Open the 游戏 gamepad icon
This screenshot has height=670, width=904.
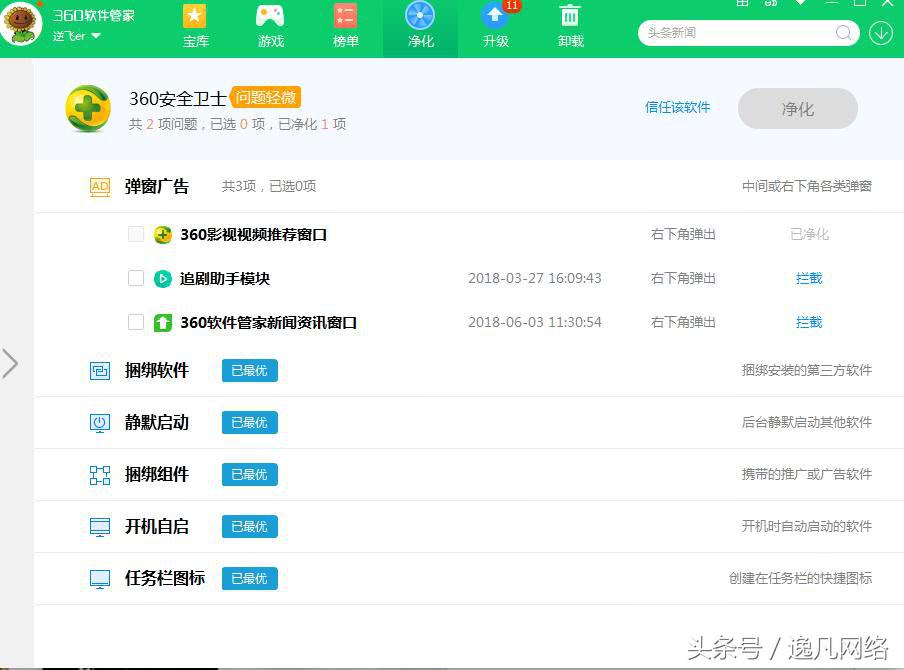270,16
